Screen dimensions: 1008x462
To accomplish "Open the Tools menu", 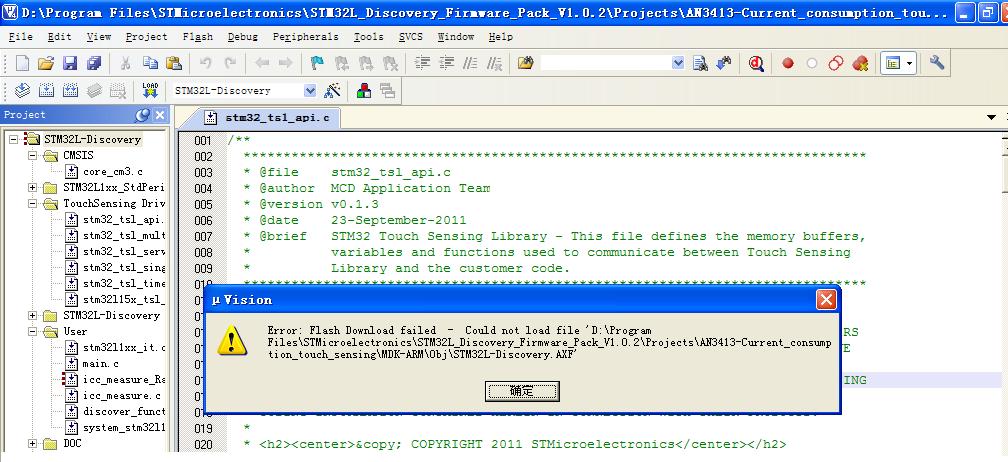I will [368, 37].
